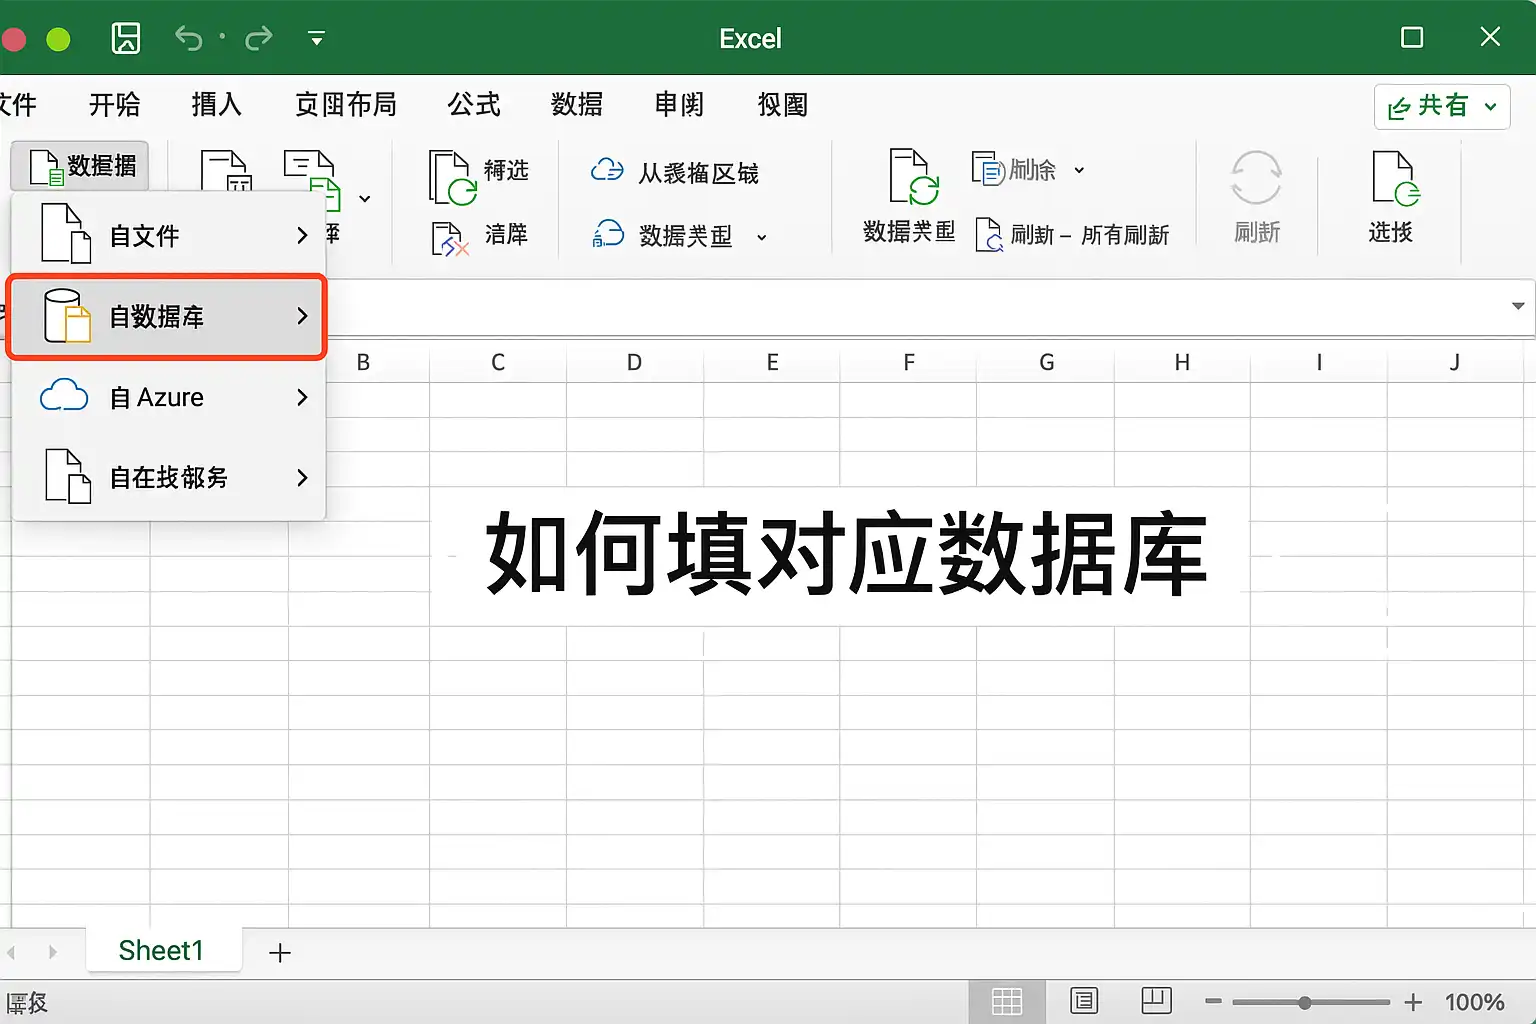Click the green 共享 share button

[x=1441, y=106]
